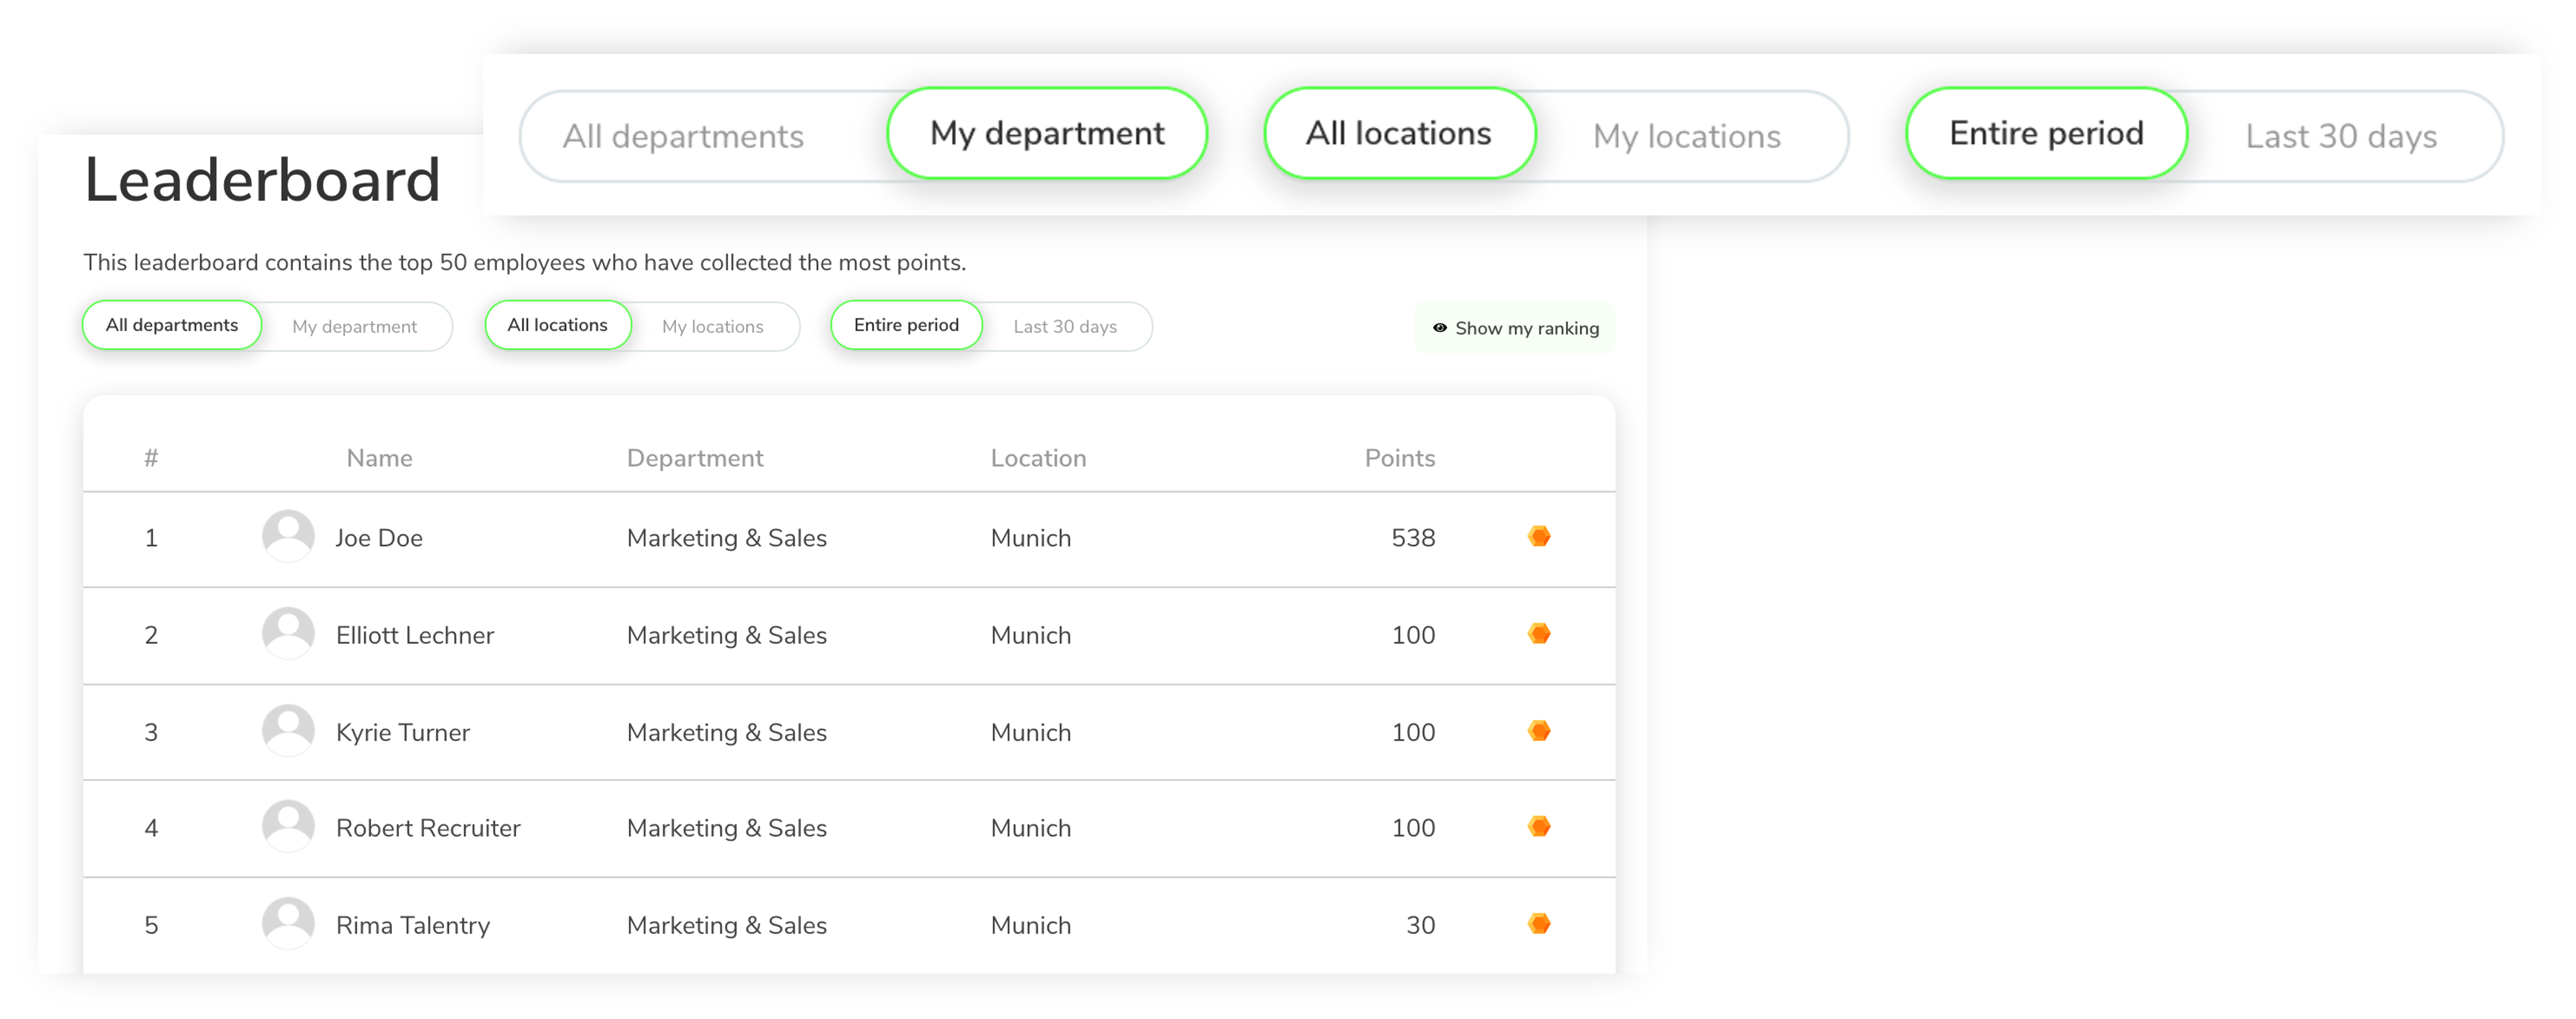Click orange points hexagon in Rima Talentry row

click(1539, 924)
